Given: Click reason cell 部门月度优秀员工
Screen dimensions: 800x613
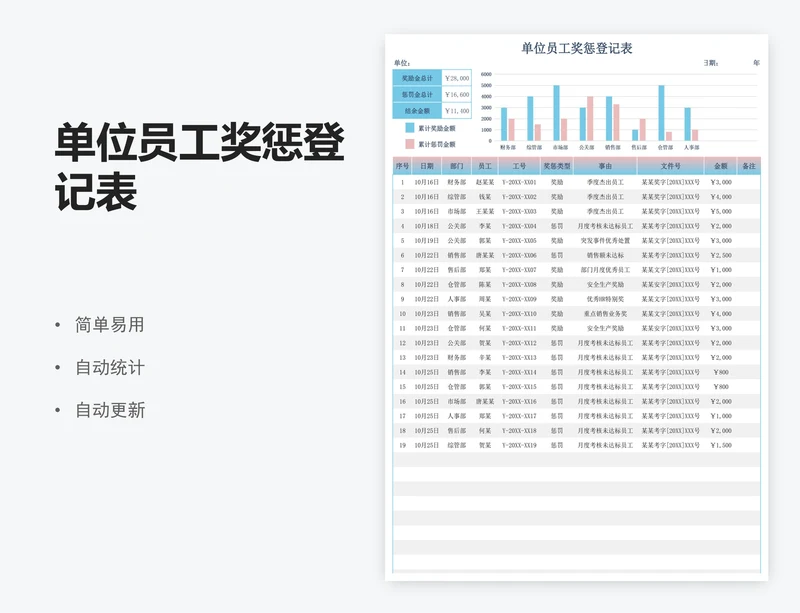Looking at the screenshot, I should (606, 270).
